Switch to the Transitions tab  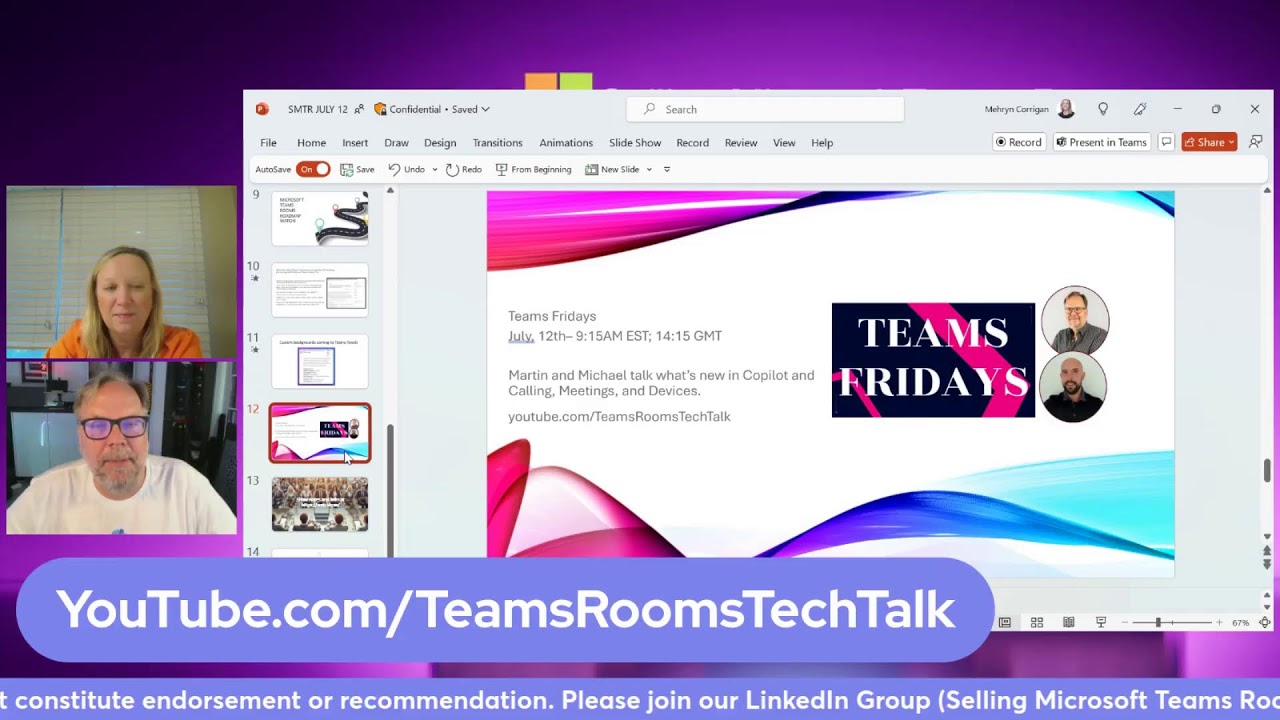click(x=498, y=143)
